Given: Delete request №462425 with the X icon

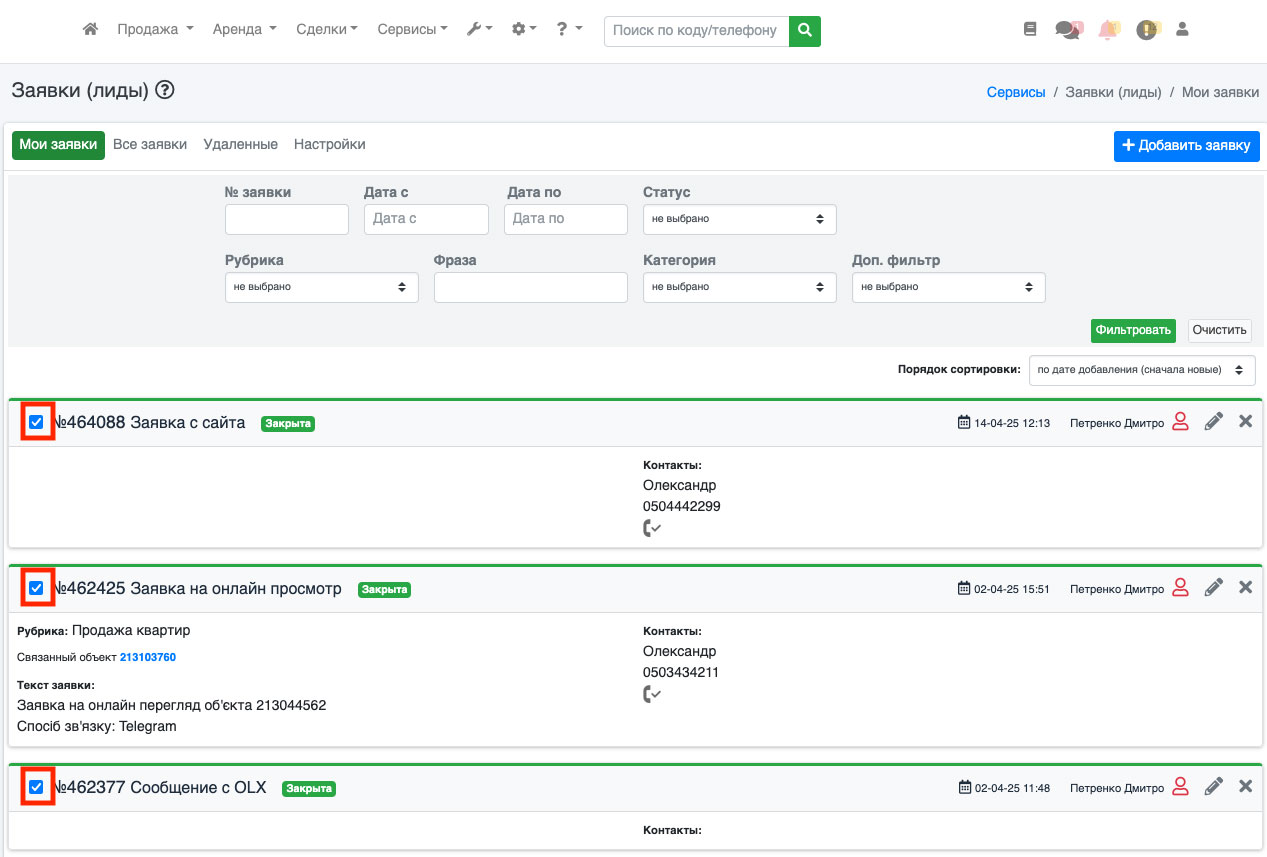Looking at the screenshot, I should click(1245, 588).
